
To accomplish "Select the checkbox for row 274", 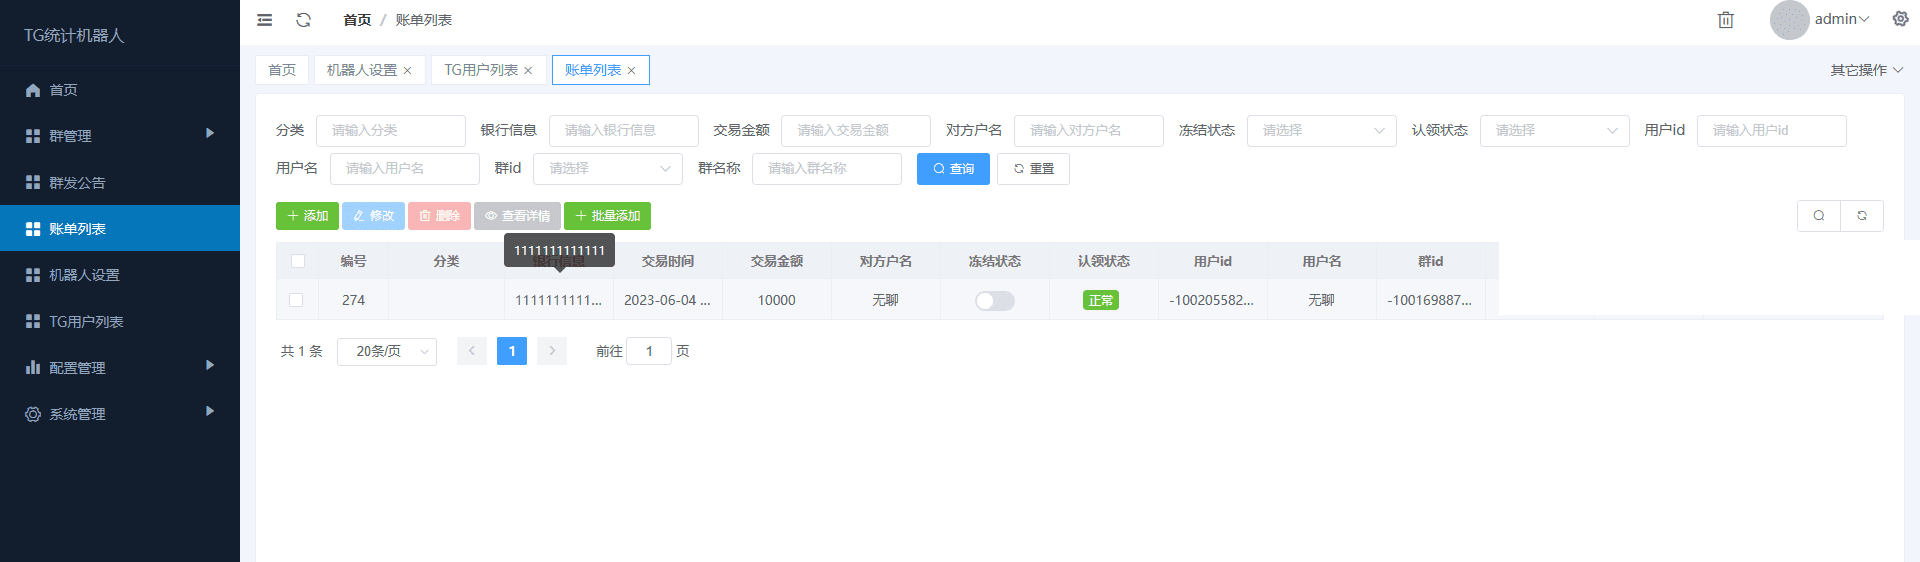I will pyautogui.click(x=296, y=300).
